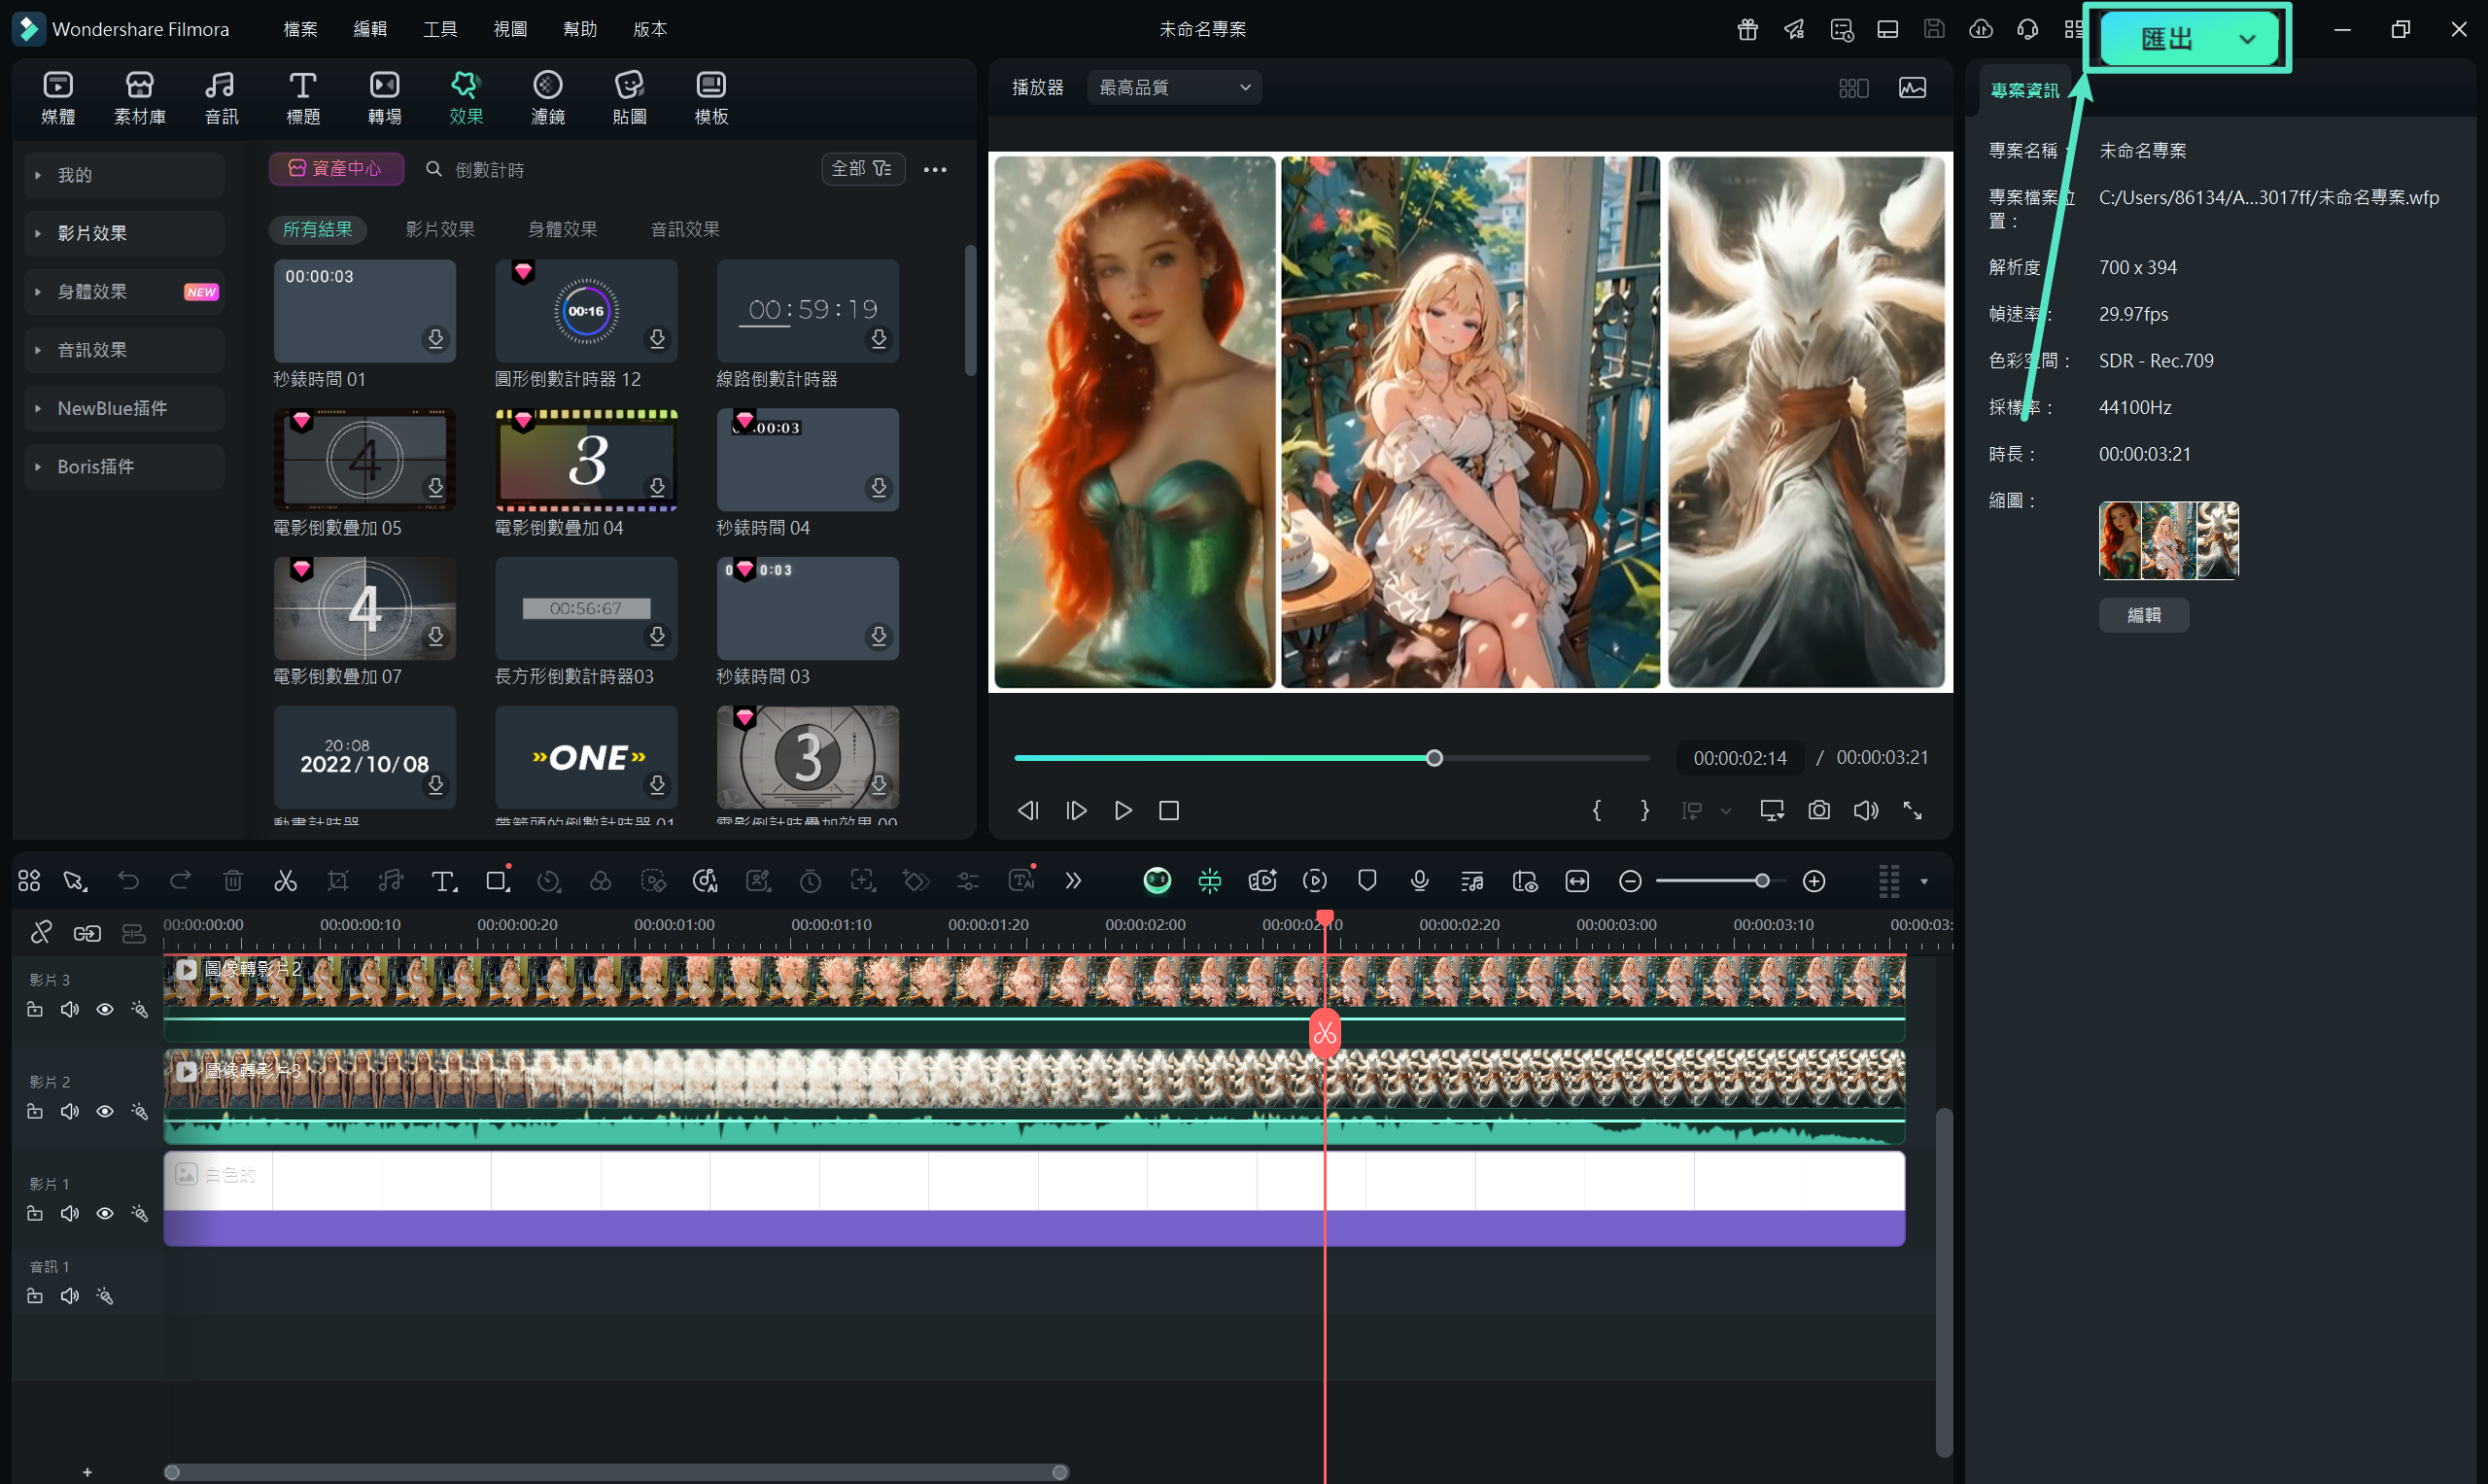Expand the NewBlue插件 category
Image resolution: width=2488 pixels, height=1484 pixels.
click(124, 408)
